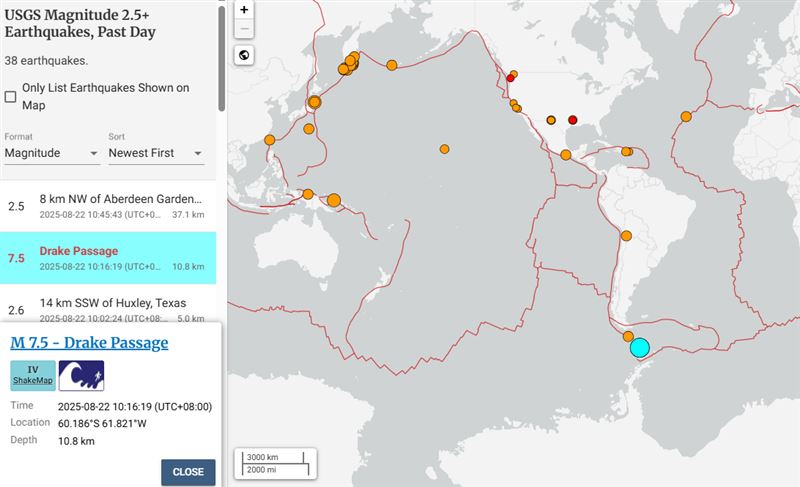Click the popup Depth value 10.8 km
The height and width of the screenshot is (487, 800).
[x=76, y=441]
